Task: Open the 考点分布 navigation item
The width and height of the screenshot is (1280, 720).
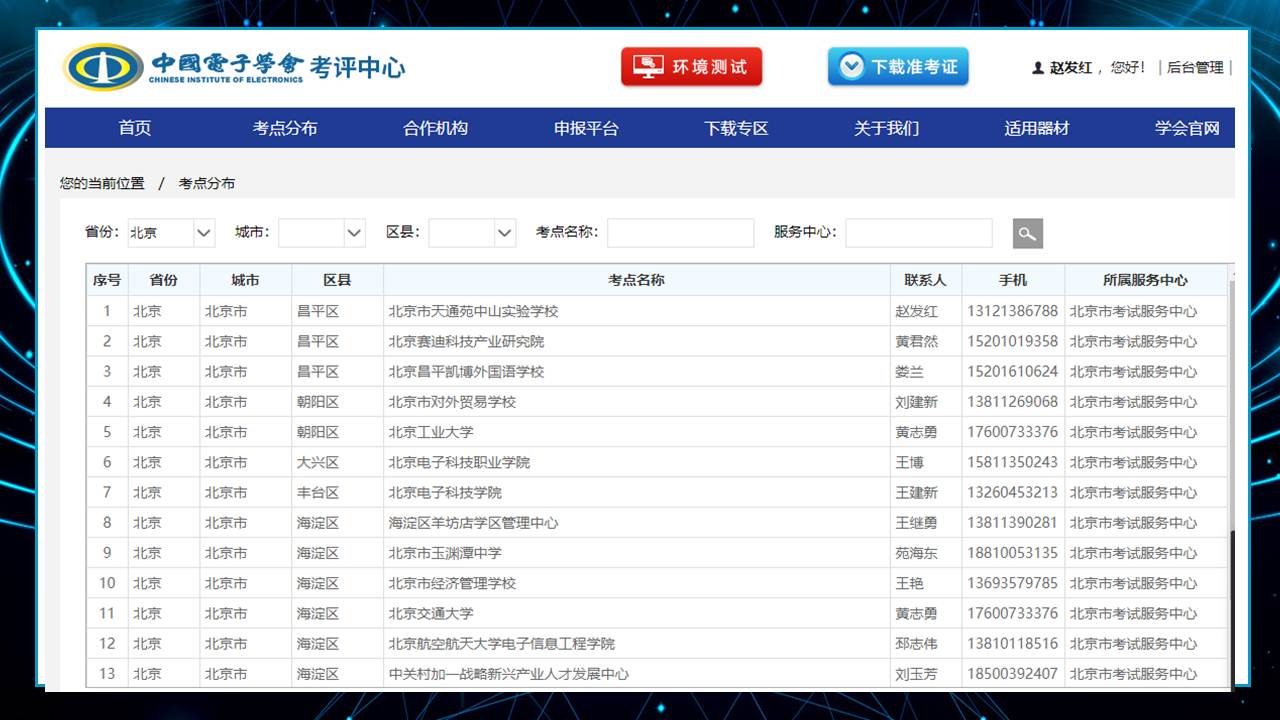Action: pos(285,128)
